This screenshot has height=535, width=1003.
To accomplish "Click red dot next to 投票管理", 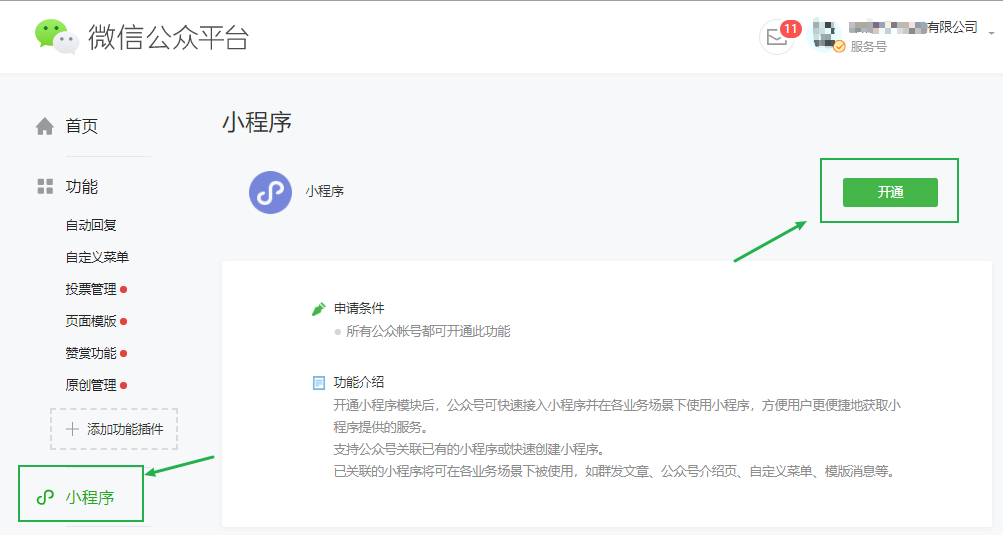I will point(123,290).
